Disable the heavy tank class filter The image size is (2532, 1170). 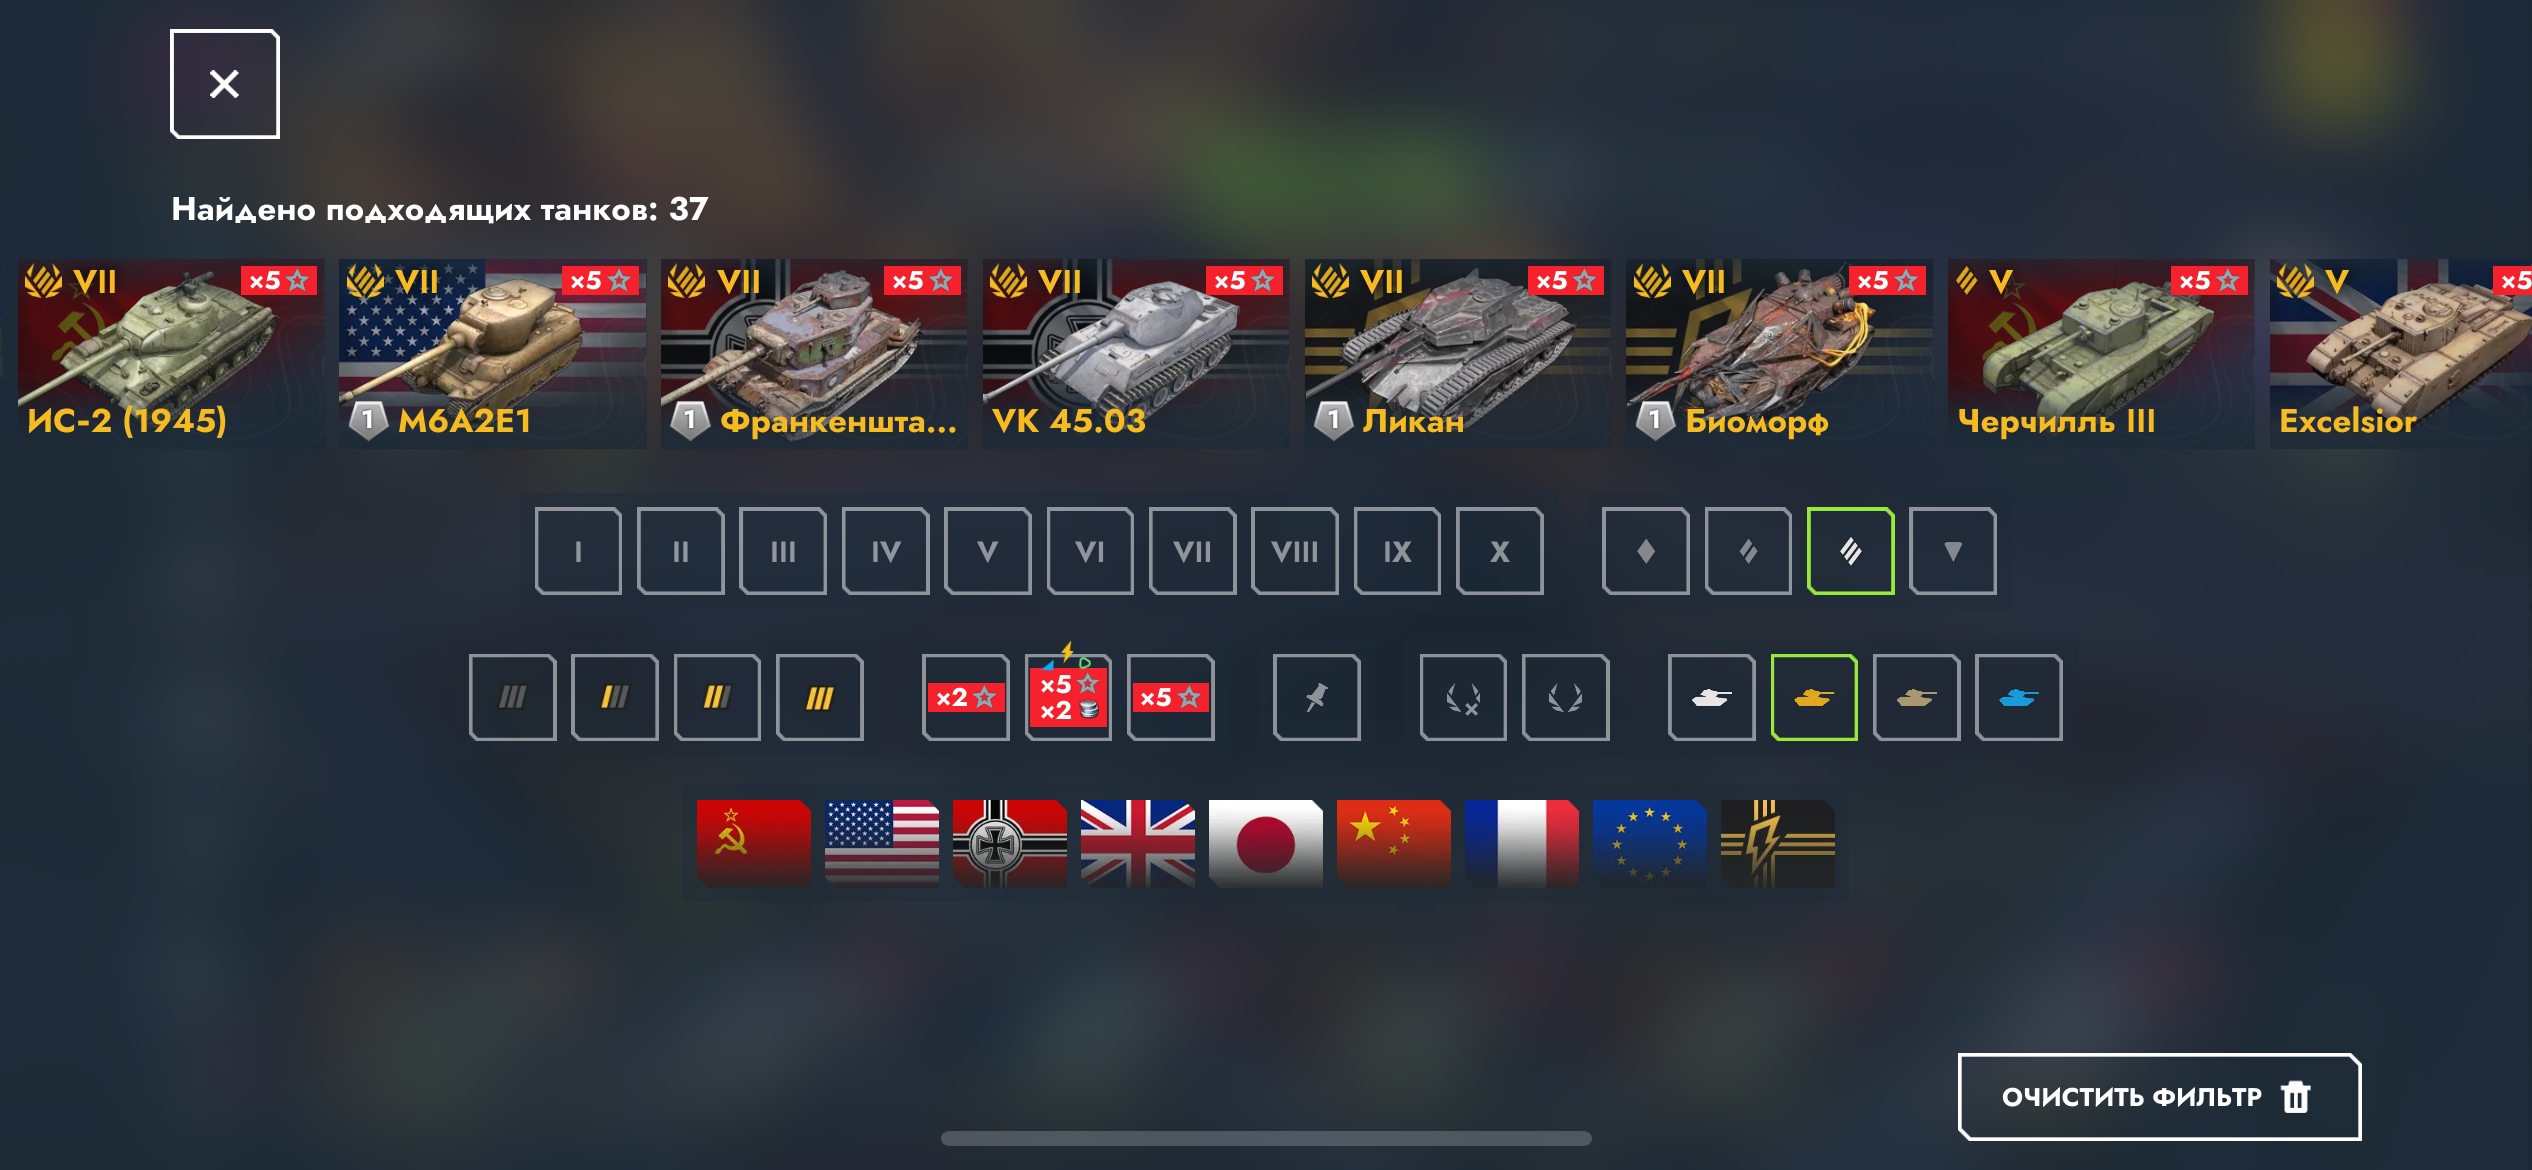click(1851, 551)
